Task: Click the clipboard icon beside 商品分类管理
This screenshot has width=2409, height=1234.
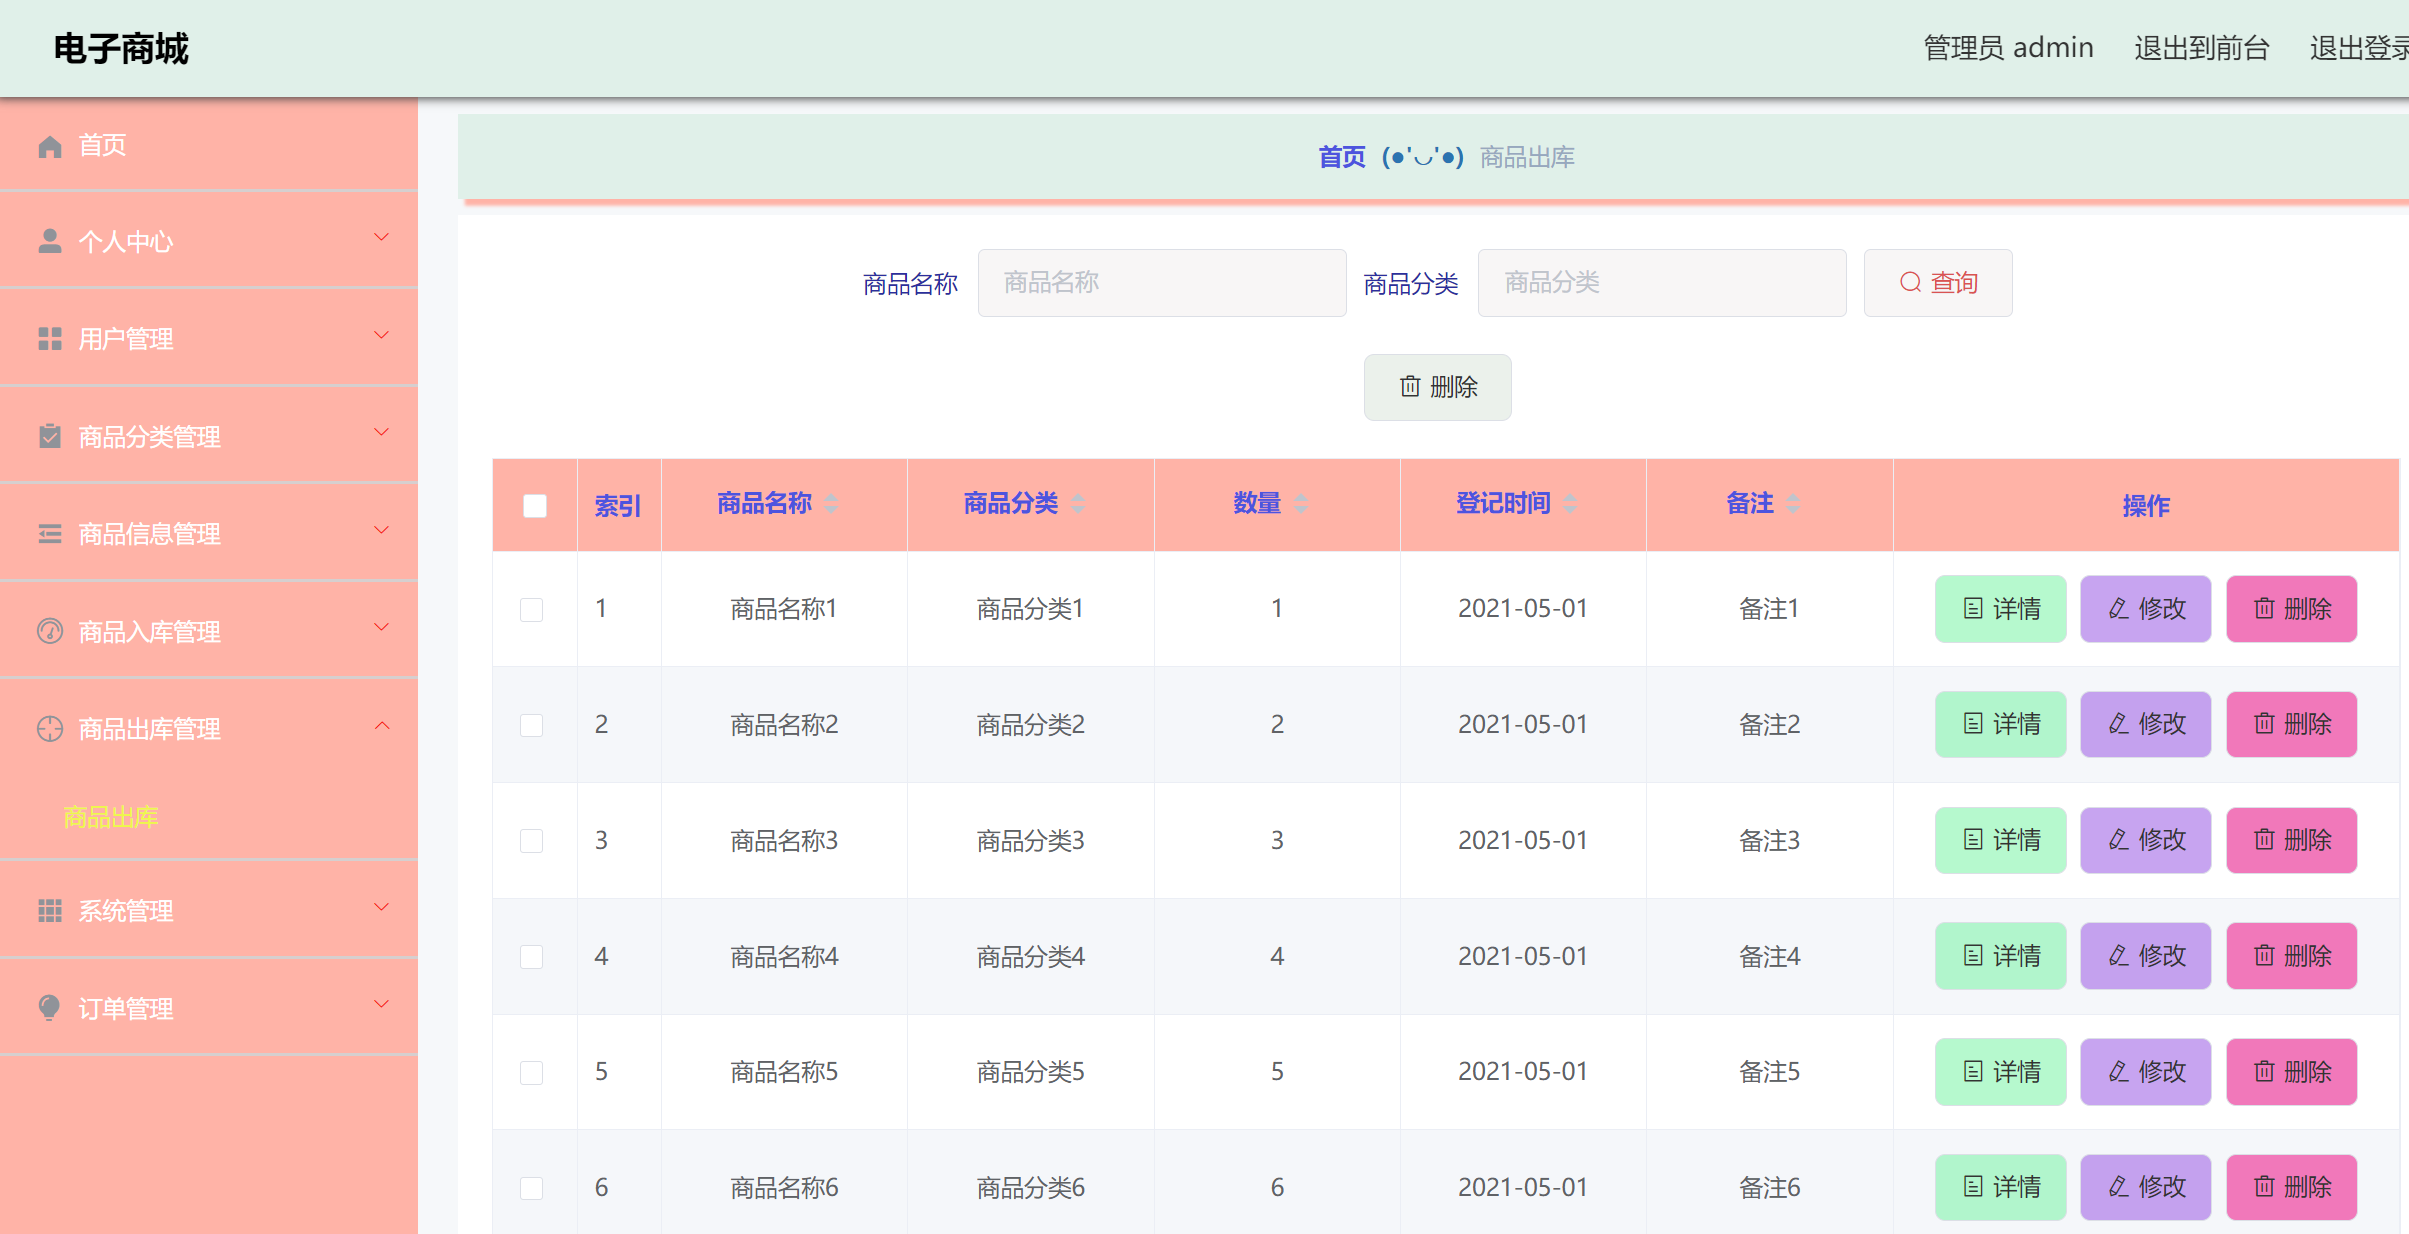Action: (50, 436)
